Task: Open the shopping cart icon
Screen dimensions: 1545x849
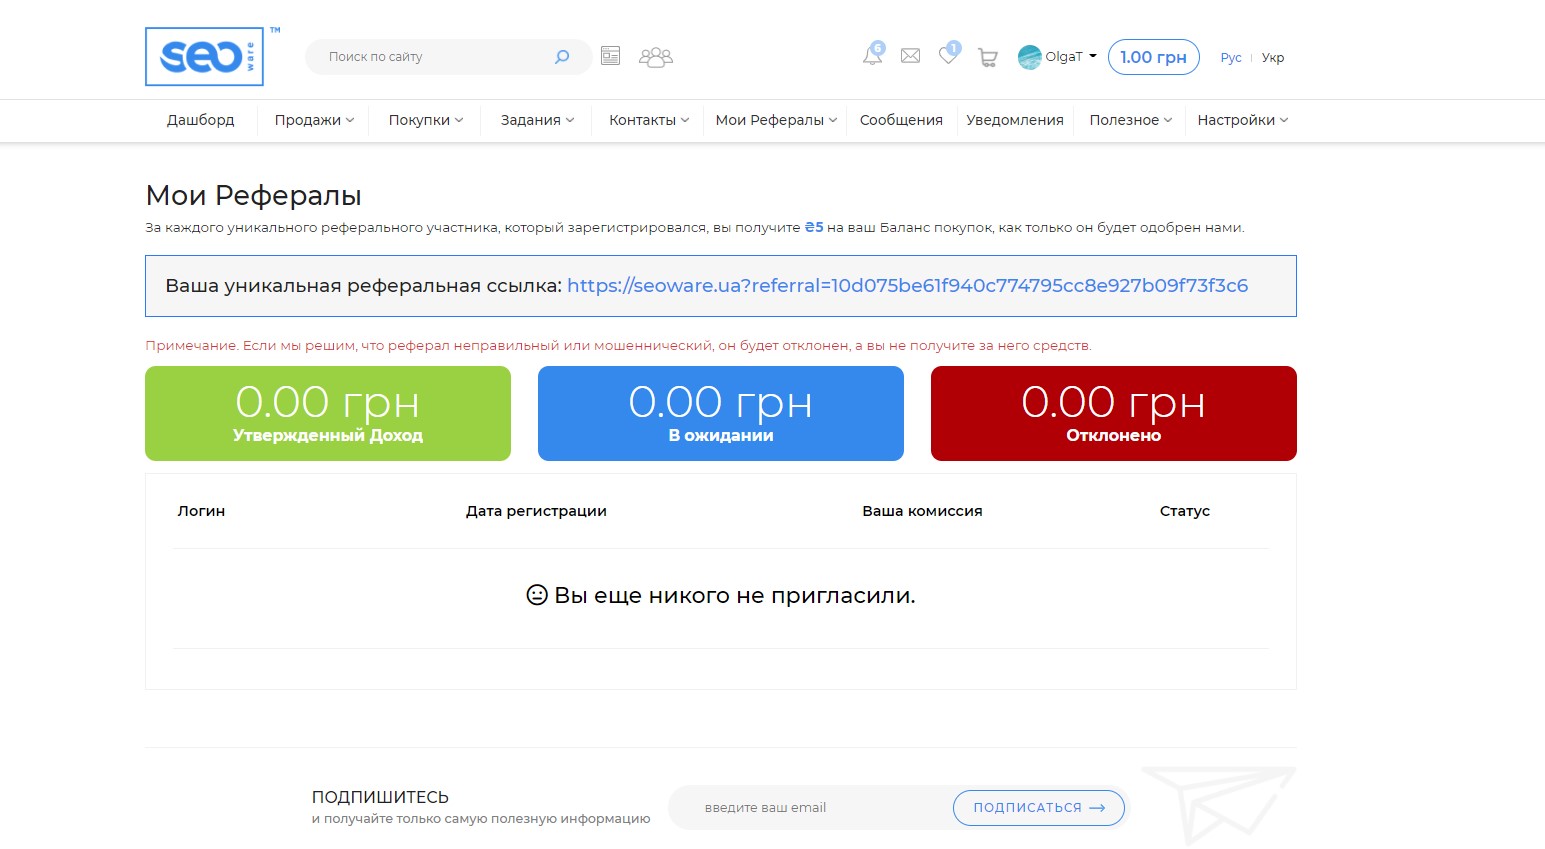Action: [x=988, y=58]
